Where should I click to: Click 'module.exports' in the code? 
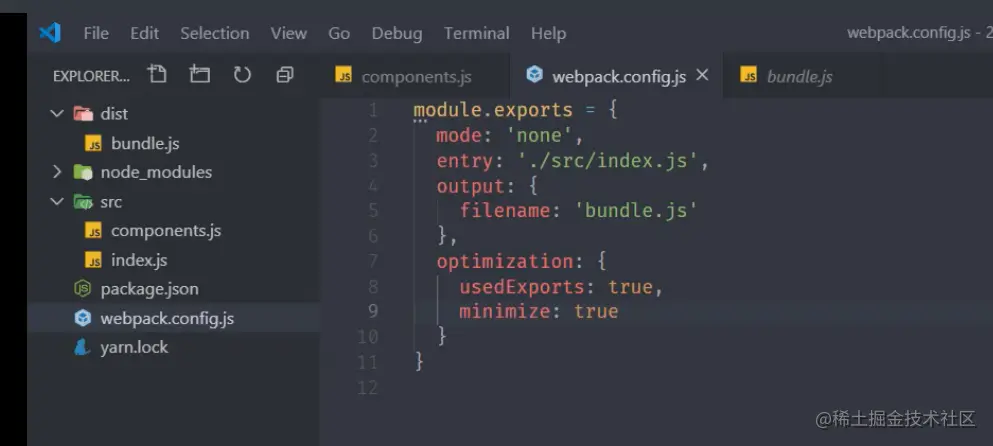pyautogui.click(x=493, y=110)
